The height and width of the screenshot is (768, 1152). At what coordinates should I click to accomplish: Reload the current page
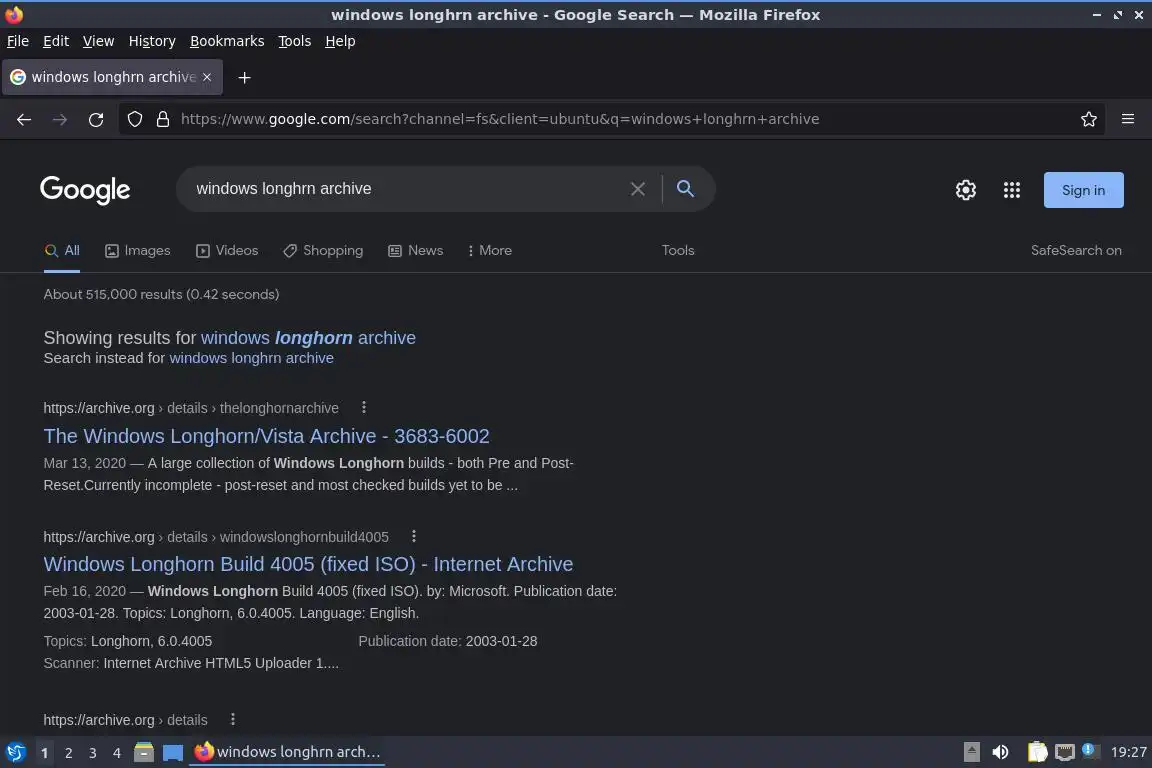[96, 119]
